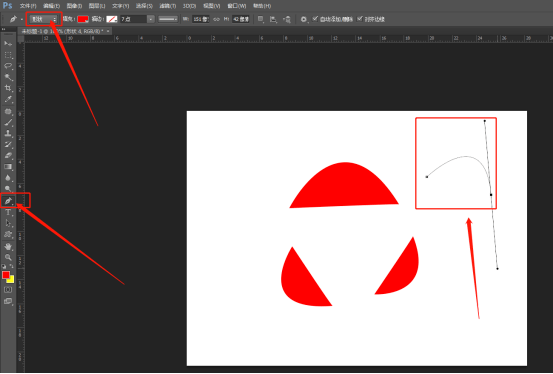Open the tool mode Shape dropdown
Viewport: 553px width, 374px height.
tap(44, 19)
